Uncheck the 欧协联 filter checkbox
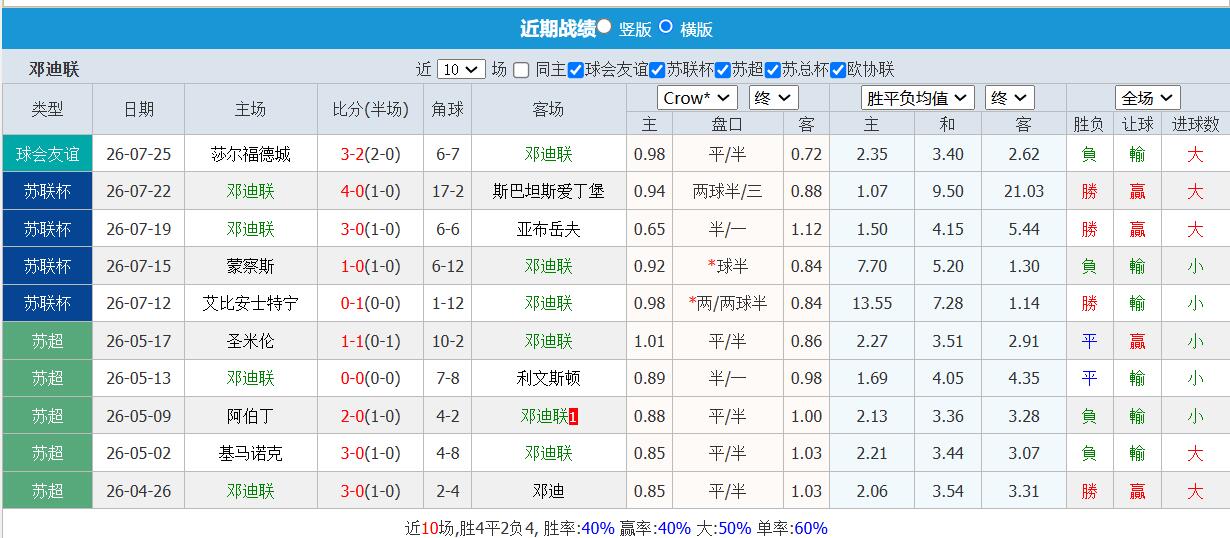The image size is (1230, 538). point(838,70)
